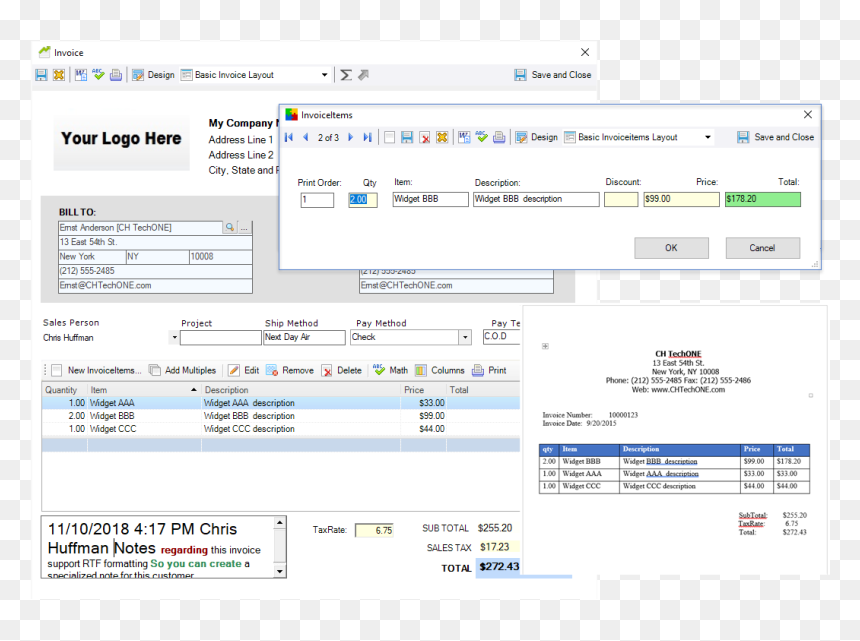Click the printer icon in InvoiceItems toolbar
The height and width of the screenshot is (641, 860).
(x=499, y=137)
